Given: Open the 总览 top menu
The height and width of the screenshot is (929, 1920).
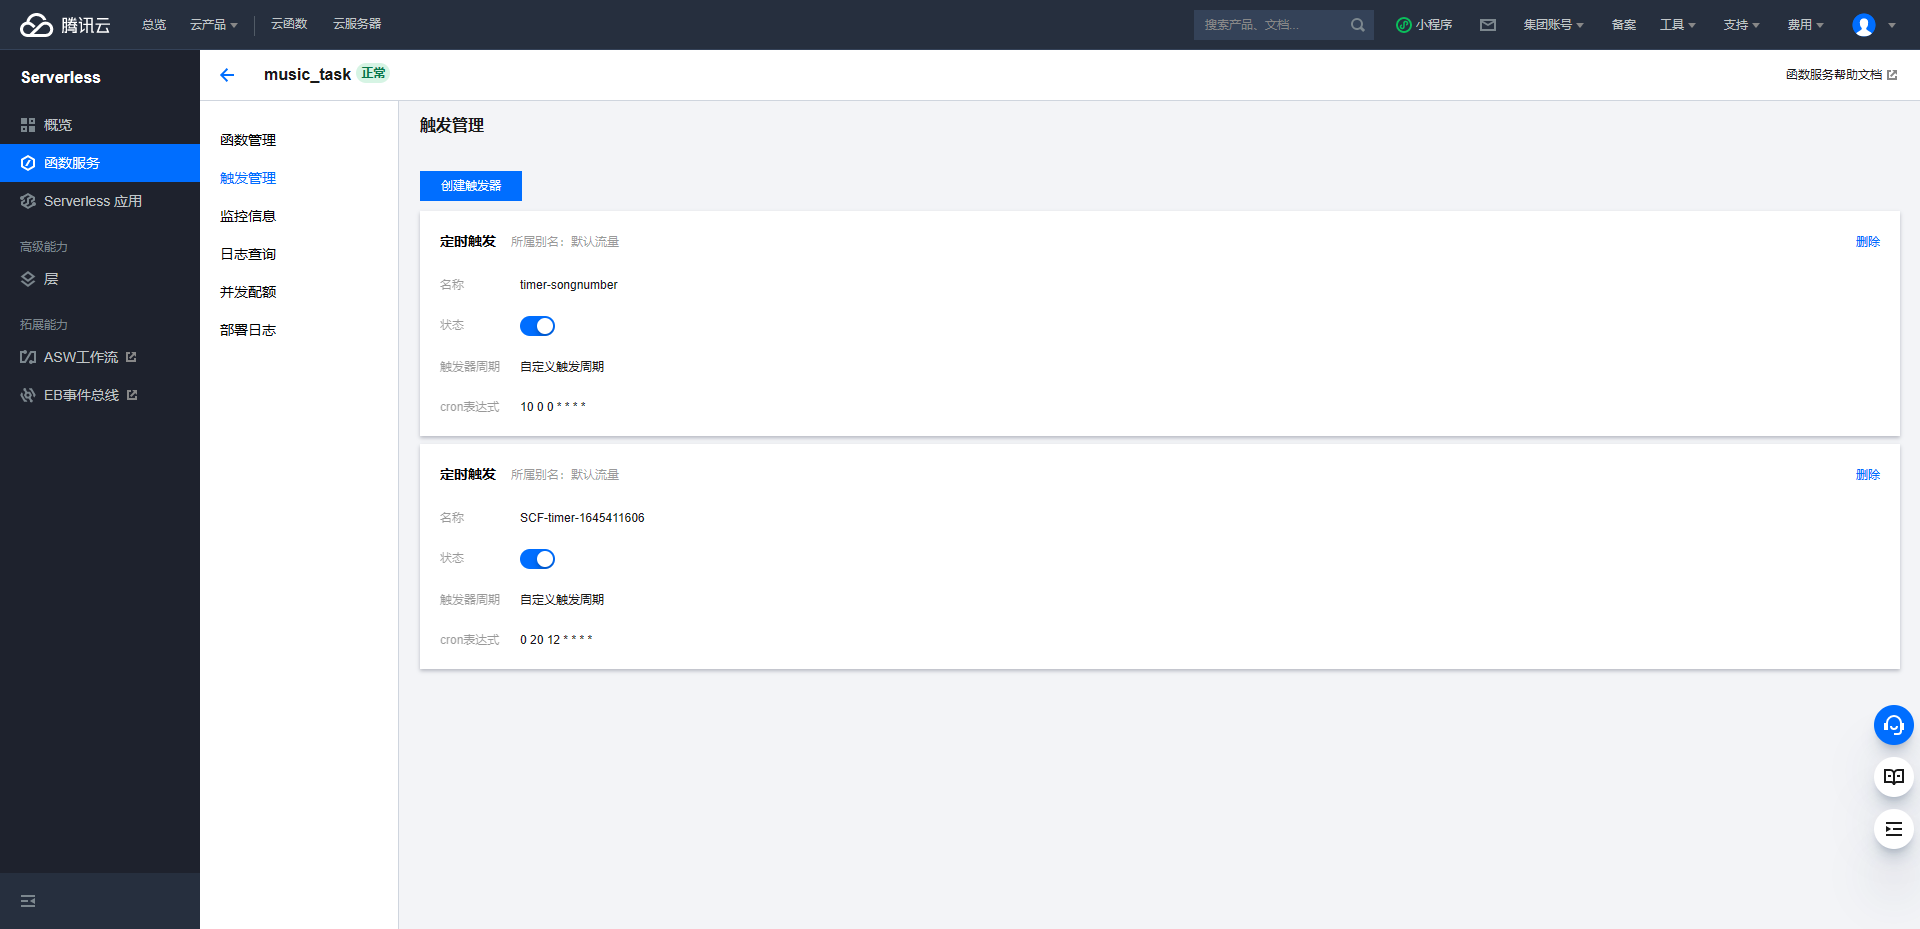Looking at the screenshot, I should pyautogui.click(x=154, y=25).
